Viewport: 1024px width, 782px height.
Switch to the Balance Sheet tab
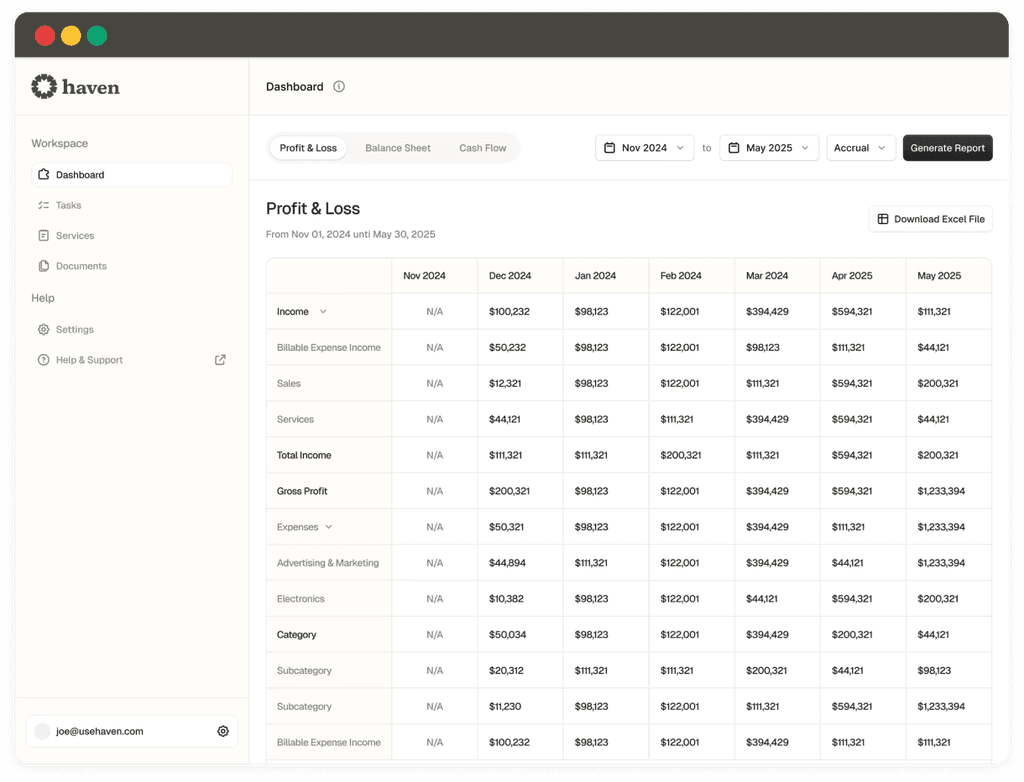click(x=397, y=148)
